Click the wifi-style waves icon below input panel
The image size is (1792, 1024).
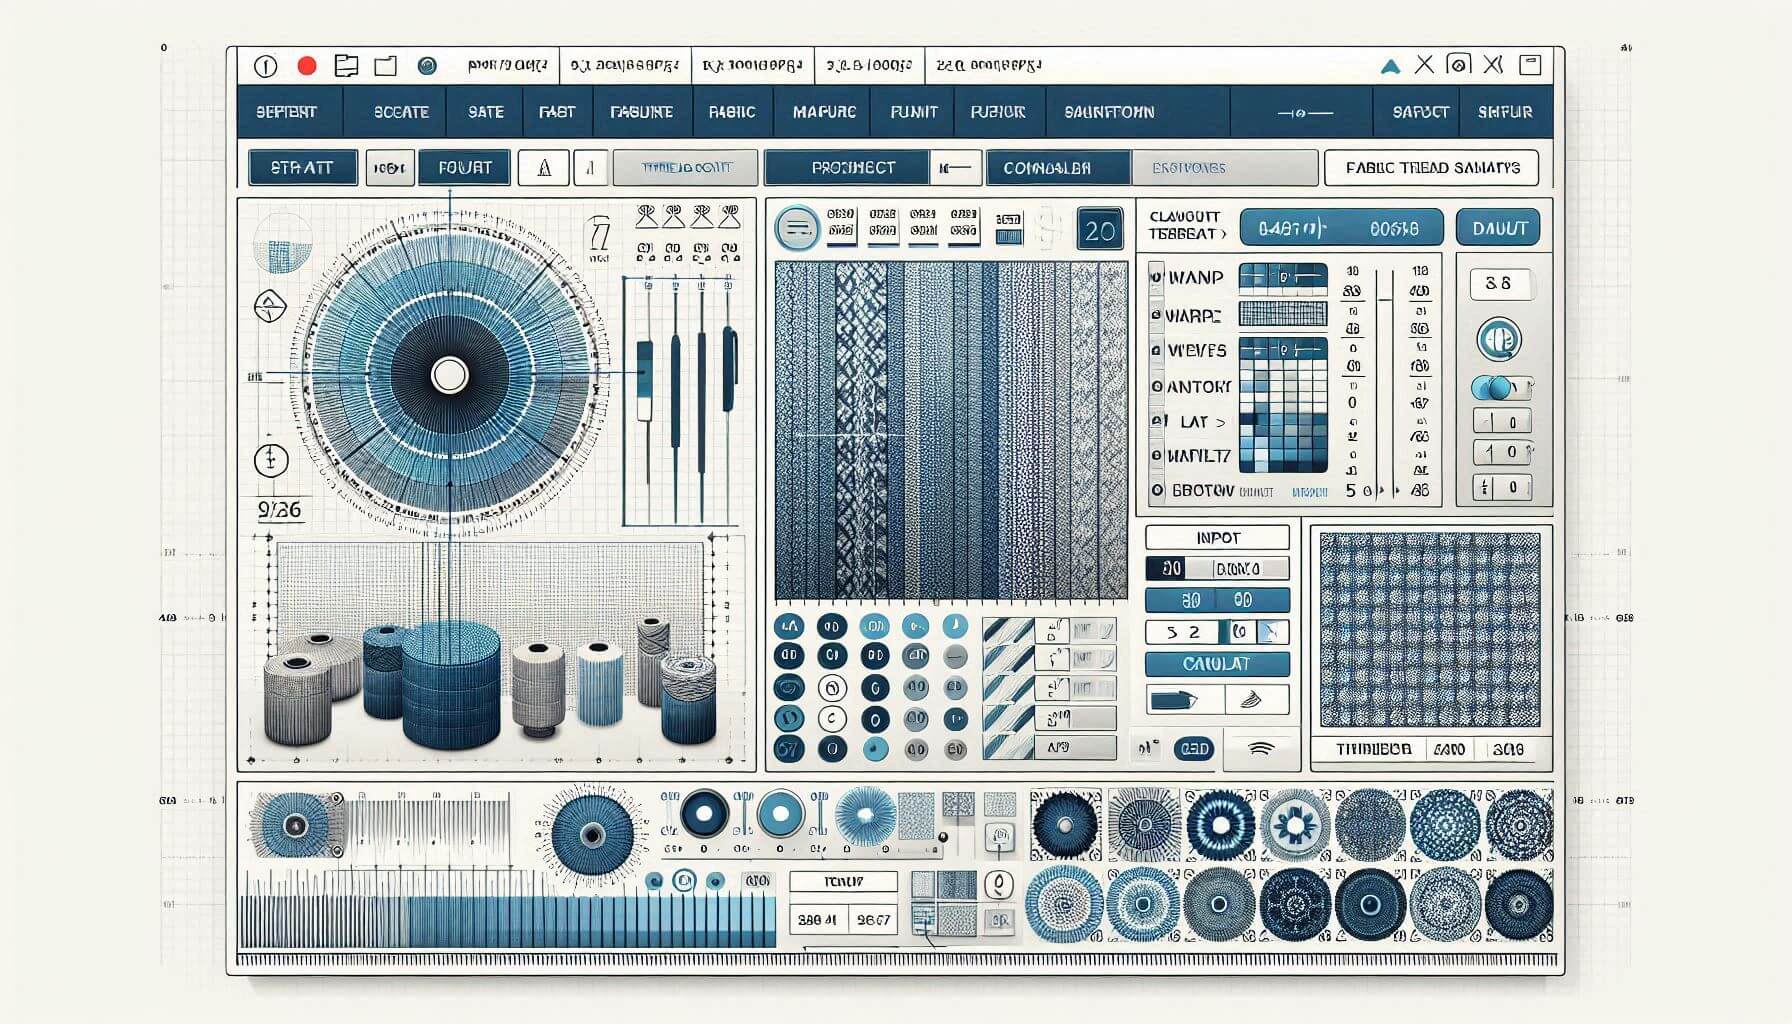1261,748
